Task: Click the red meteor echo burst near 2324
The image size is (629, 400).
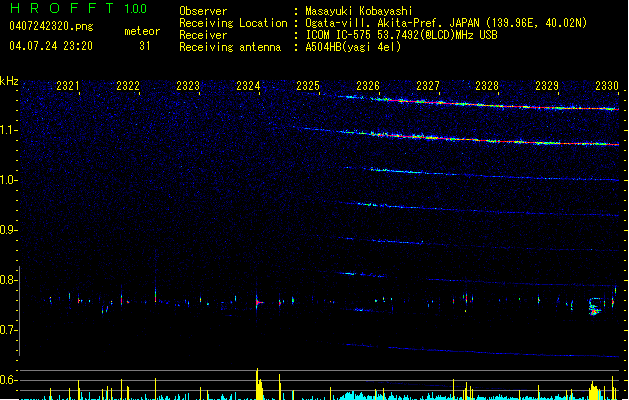Action: click(259, 302)
